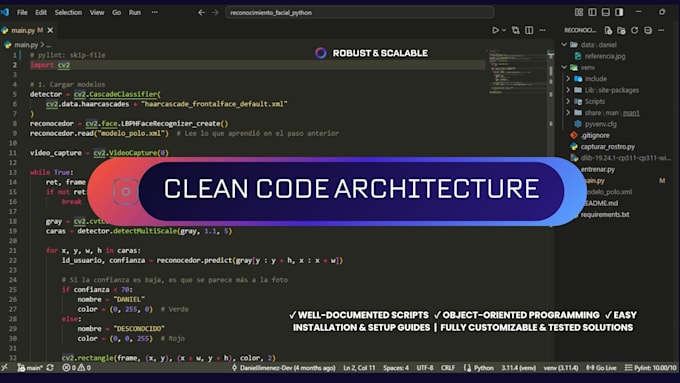This screenshot has width=680, height=383.
Task: Click Spaces: 4 indentation setting
Action: point(396,367)
